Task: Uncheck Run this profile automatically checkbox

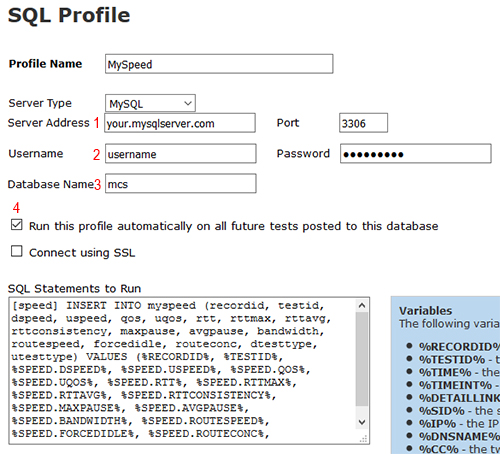Action: 17,225
